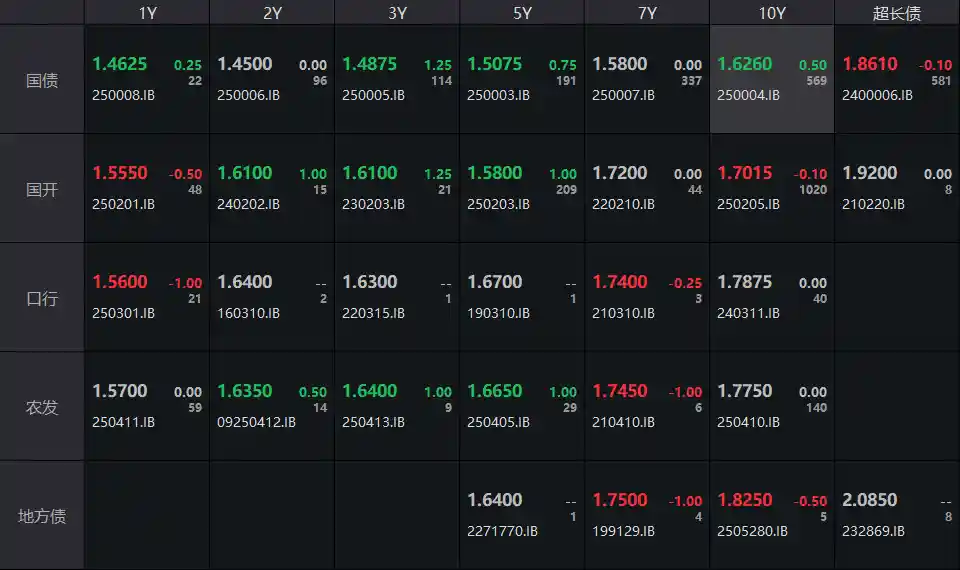Choose the 农发 row label
960x570 pixels.
(x=42, y=407)
